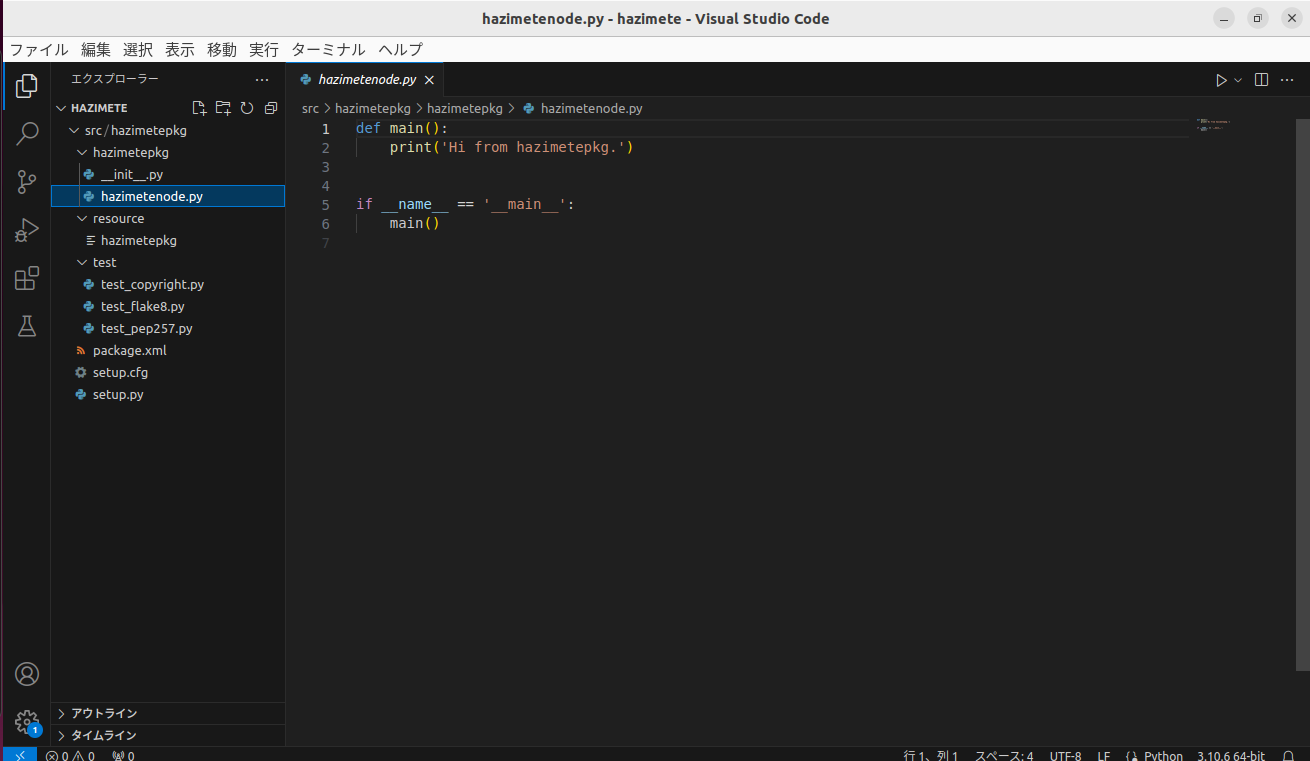Click the Refresh Explorer icon
This screenshot has width=1310, height=761.
(246, 108)
